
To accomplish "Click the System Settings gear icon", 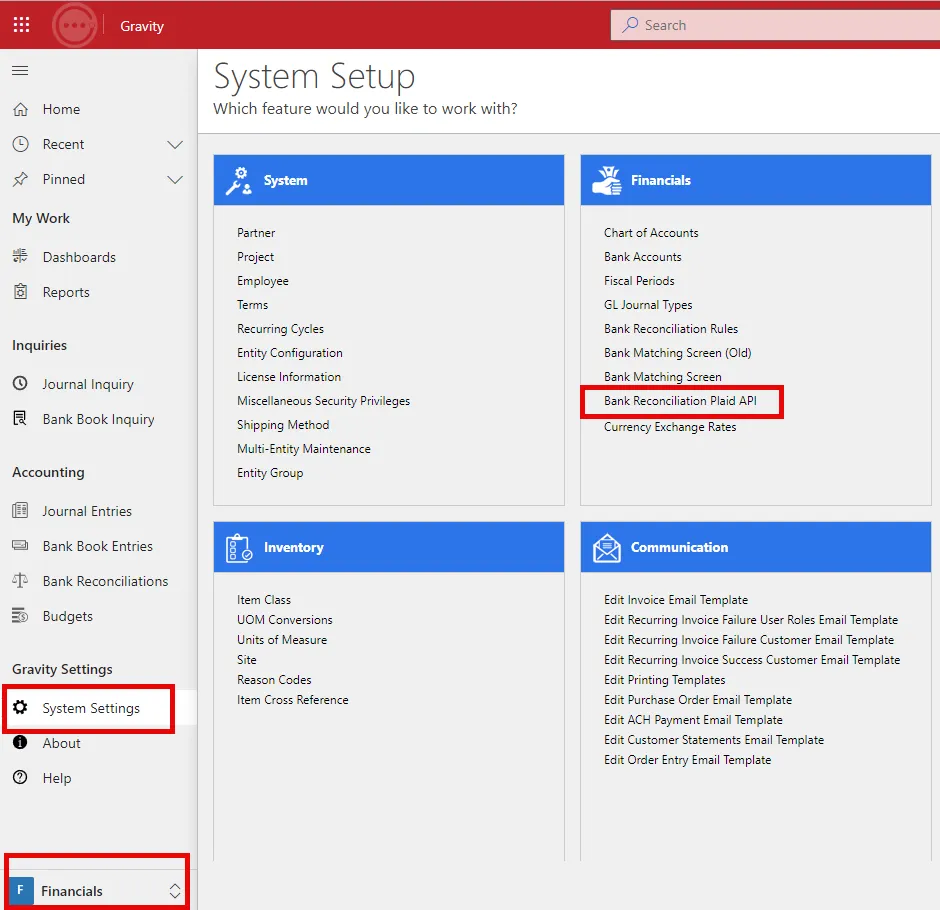I will click(x=20, y=707).
